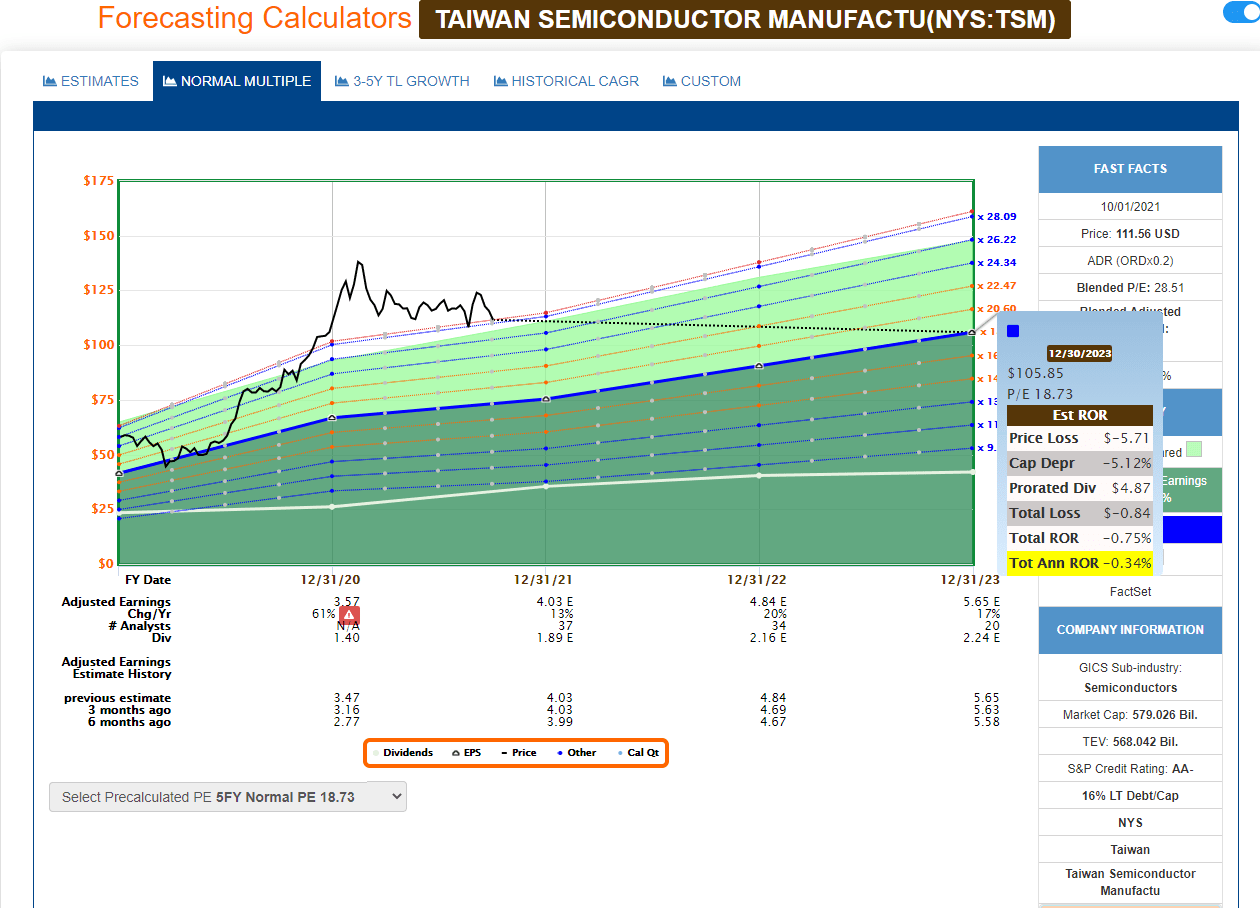
Task: Click the red warning triangle beside 61%
Action: click(350, 614)
